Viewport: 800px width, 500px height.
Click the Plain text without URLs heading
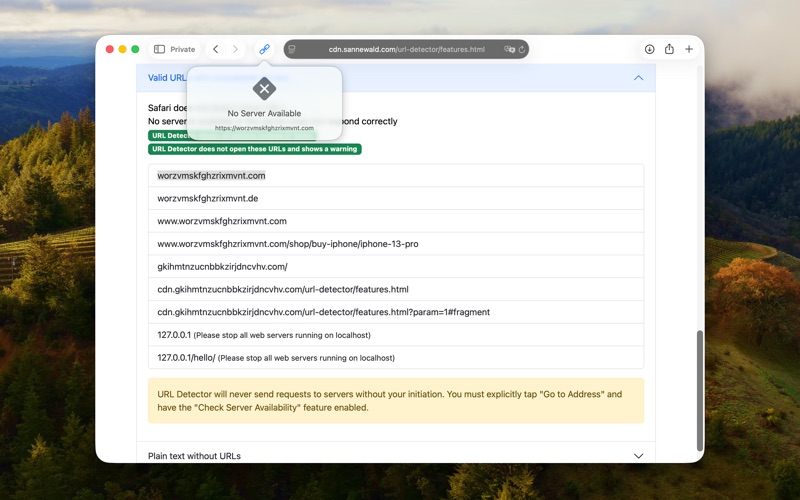tap(194, 456)
